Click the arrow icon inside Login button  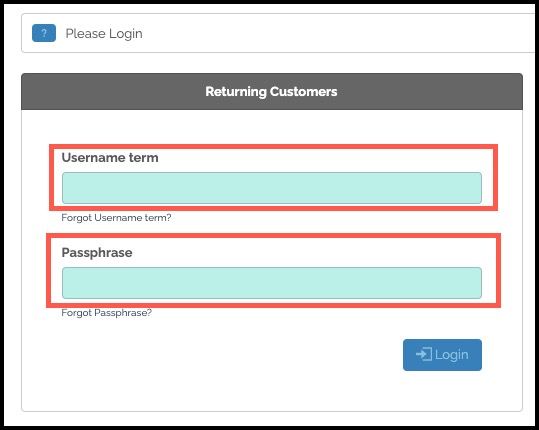(424, 354)
